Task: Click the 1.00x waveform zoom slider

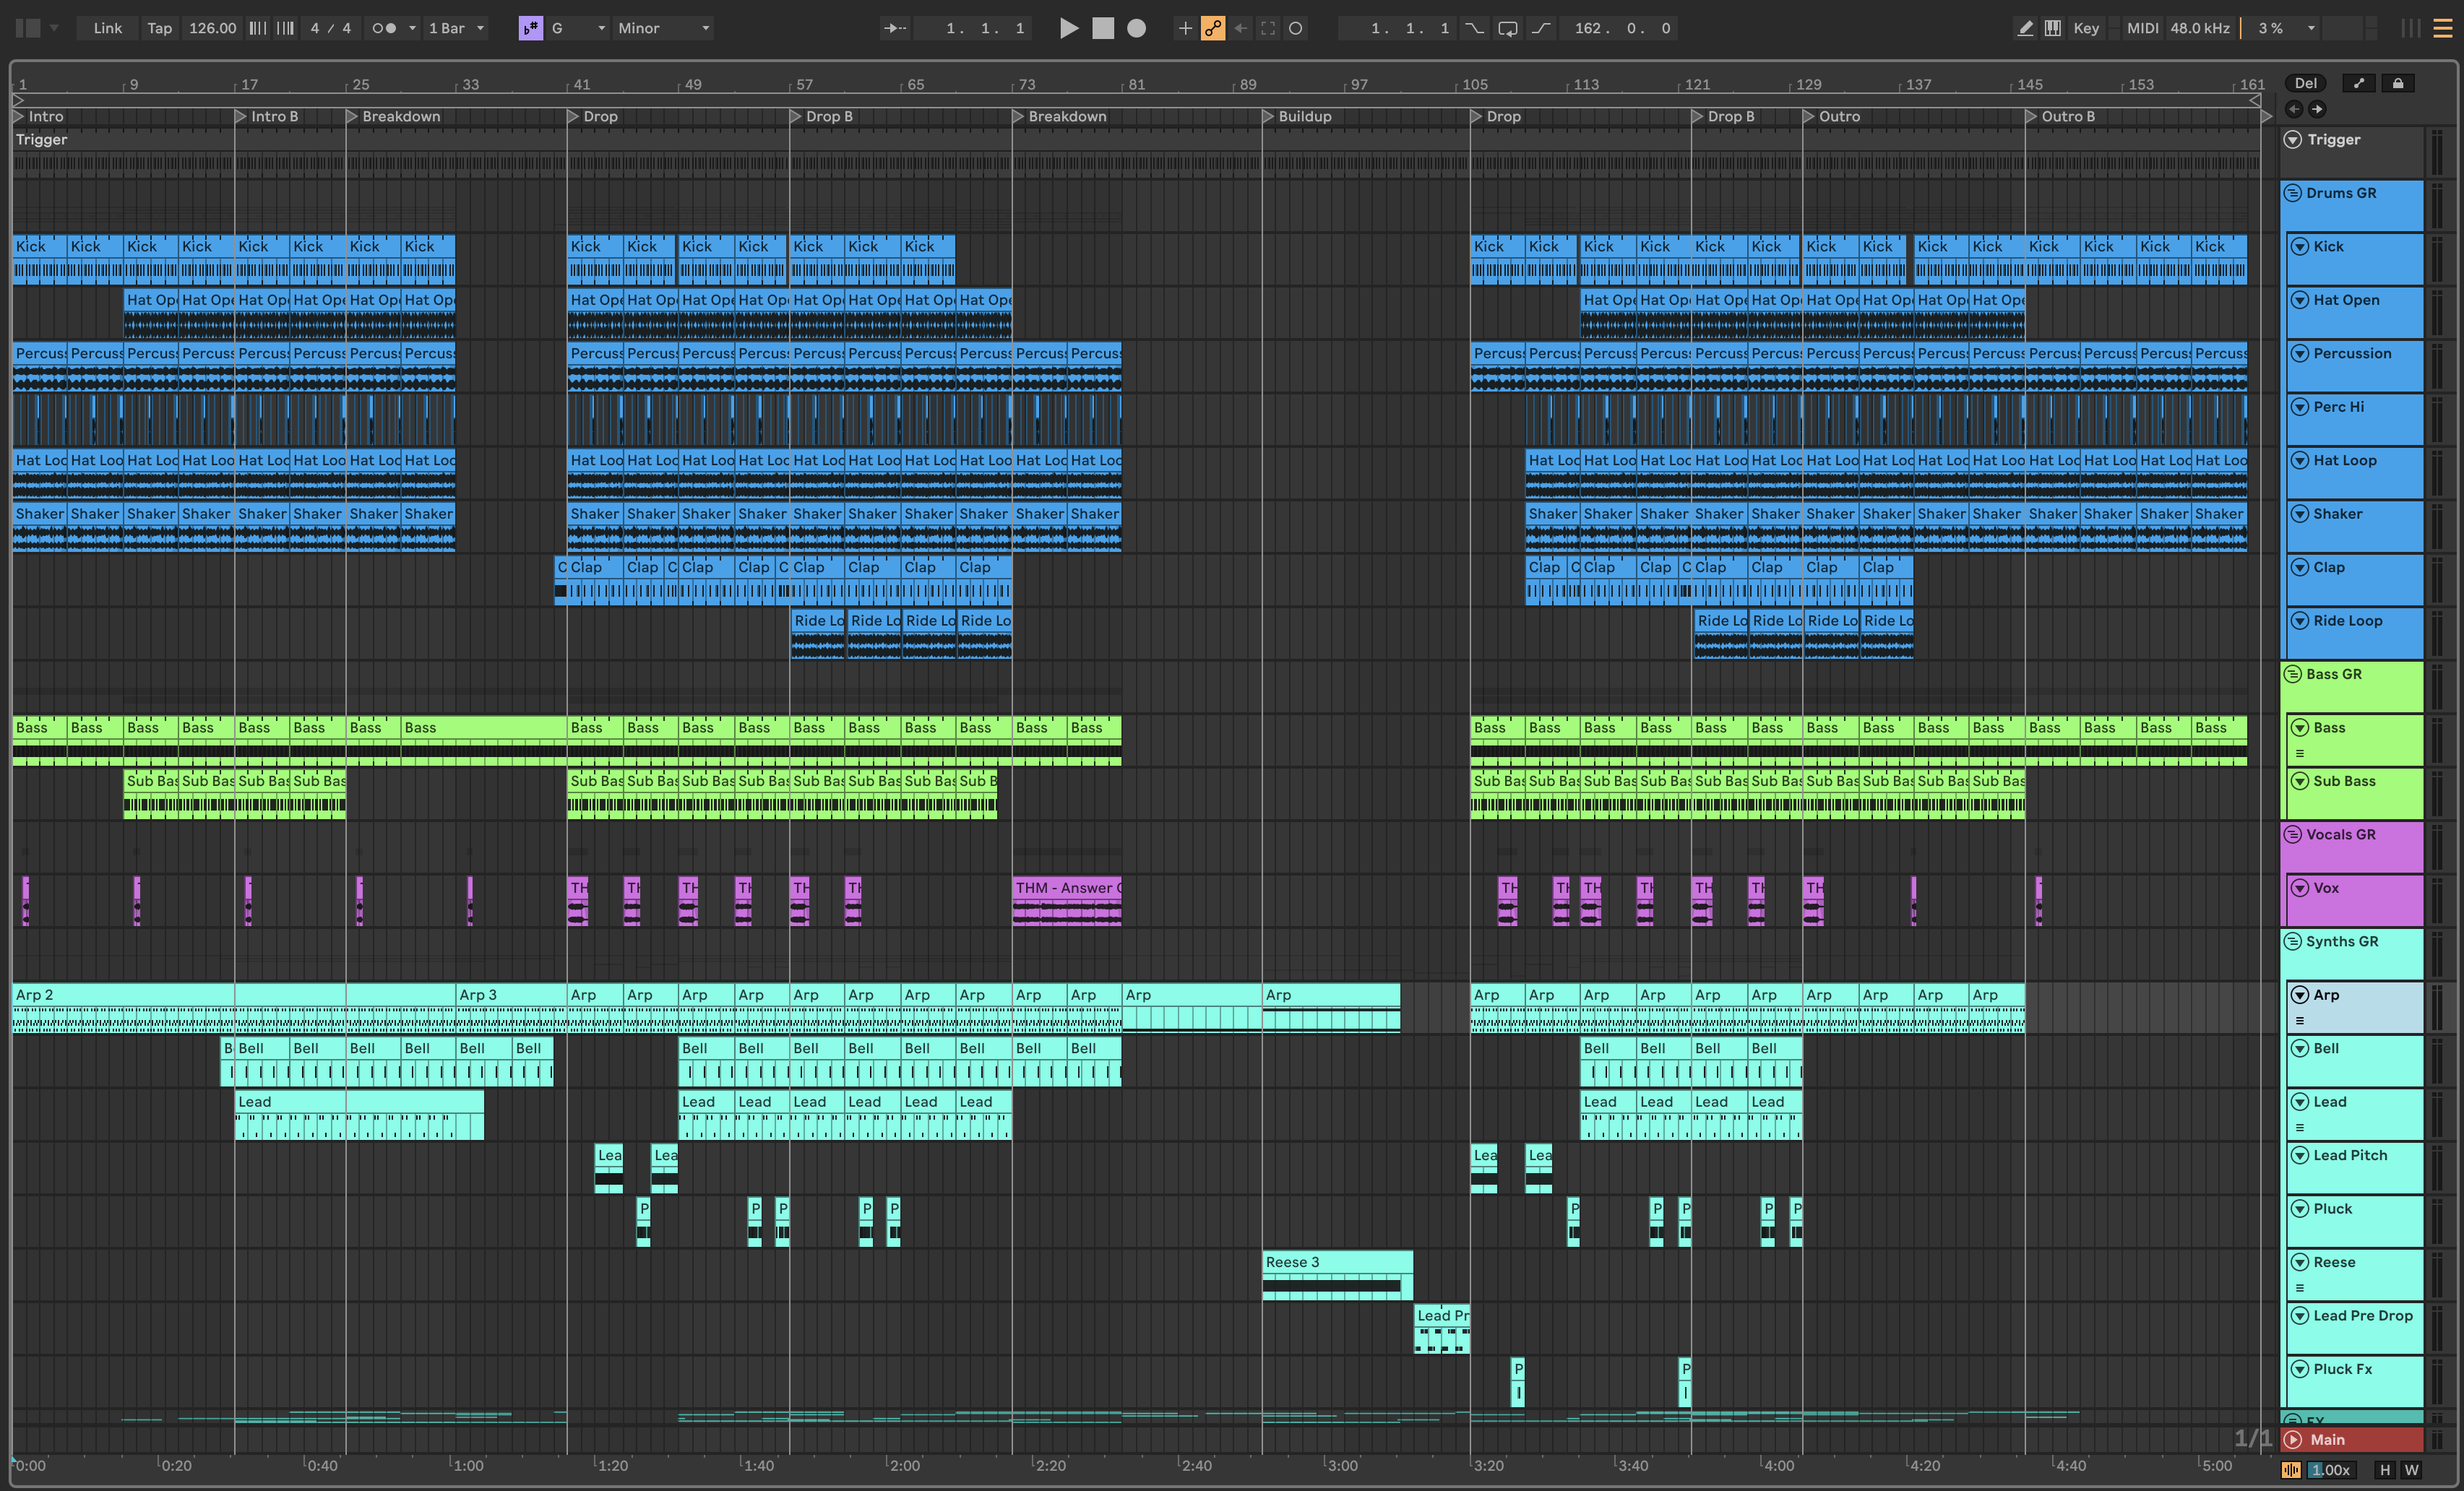Action: (x=2331, y=1469)
